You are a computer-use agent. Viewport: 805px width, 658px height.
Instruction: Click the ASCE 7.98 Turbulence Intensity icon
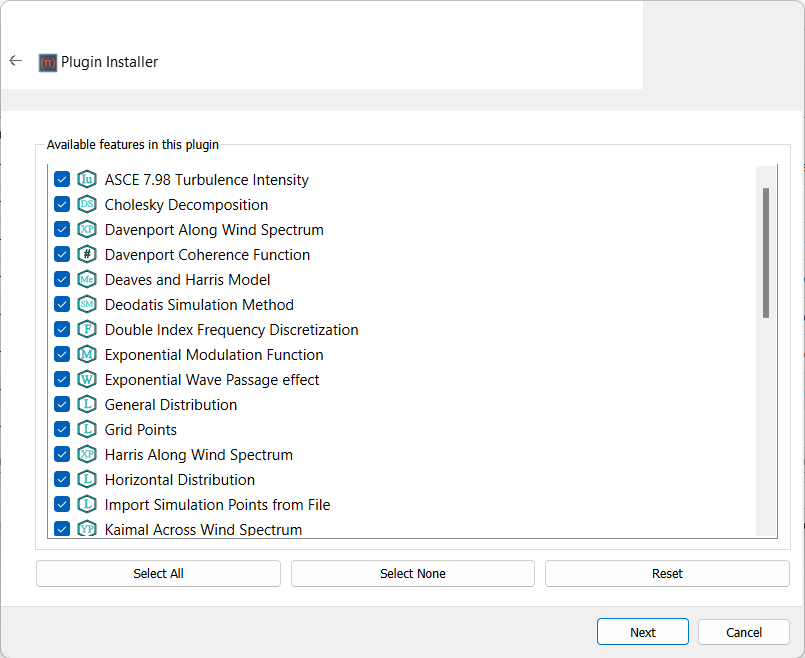(87, 180)
